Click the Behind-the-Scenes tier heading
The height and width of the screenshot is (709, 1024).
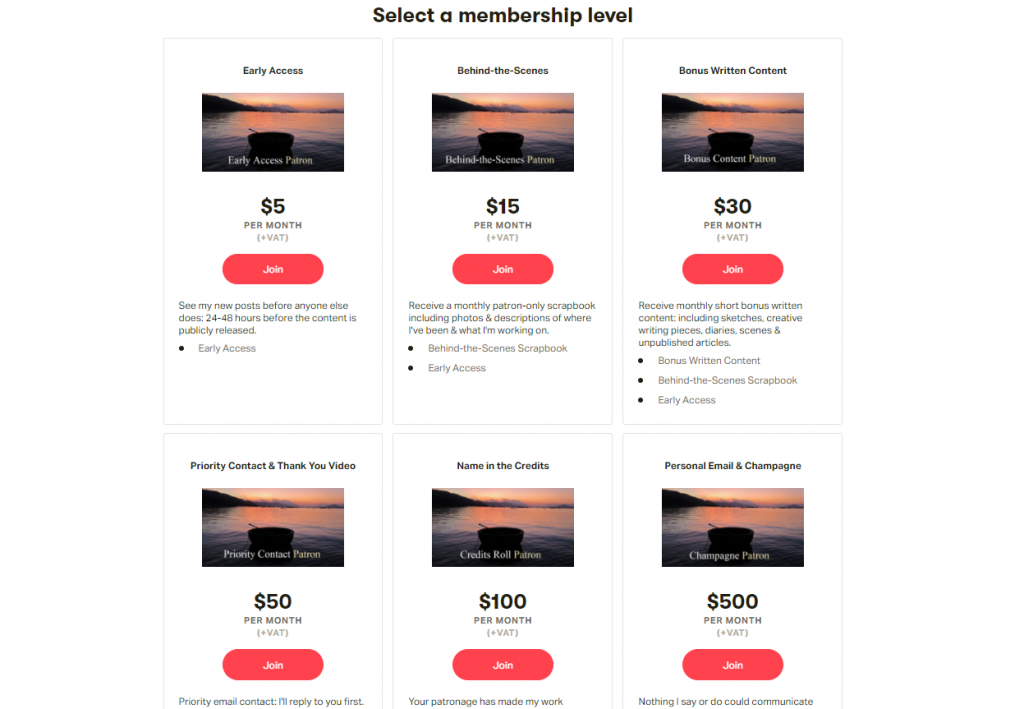pos(503,71)
